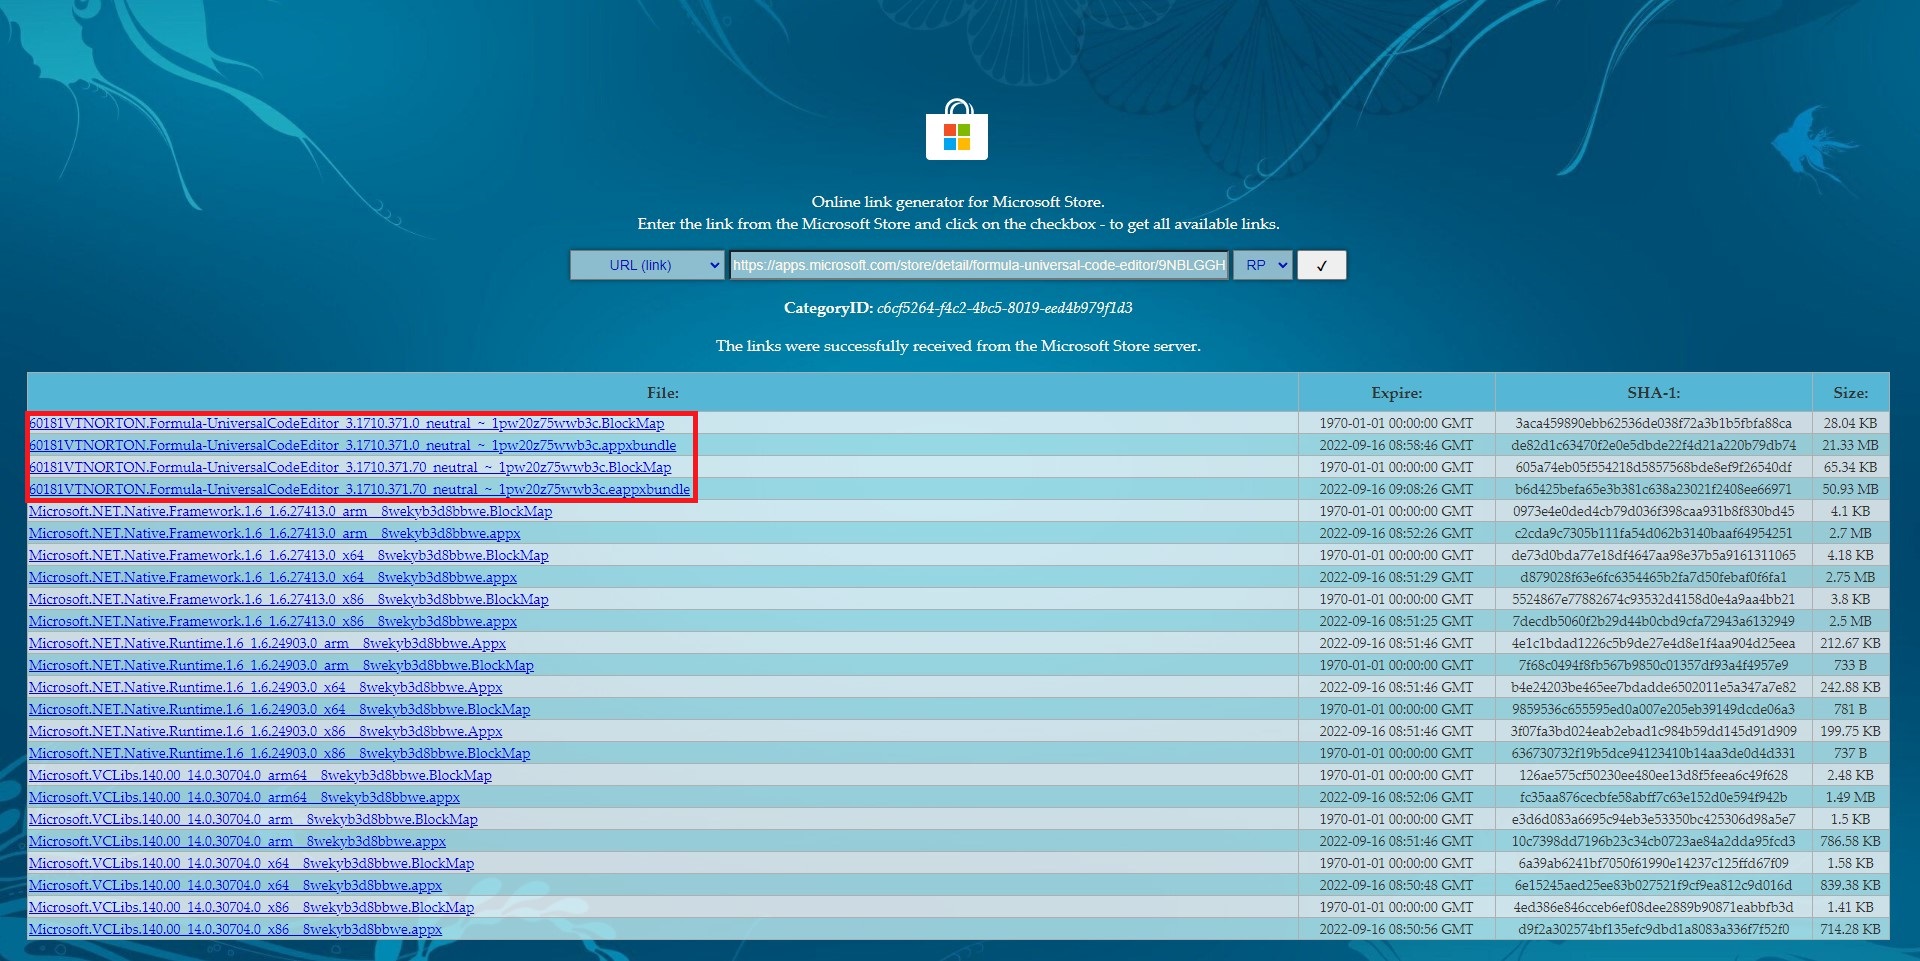The width and height of the screenshot is (1920, 961).
Task: Click the File column header
Action: click(x=662, y=393)
